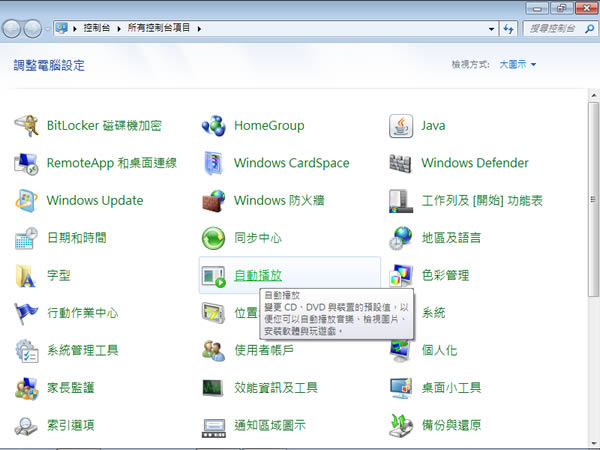
Task: Open the Windows Update icon
Action: (x=26, y=201)
